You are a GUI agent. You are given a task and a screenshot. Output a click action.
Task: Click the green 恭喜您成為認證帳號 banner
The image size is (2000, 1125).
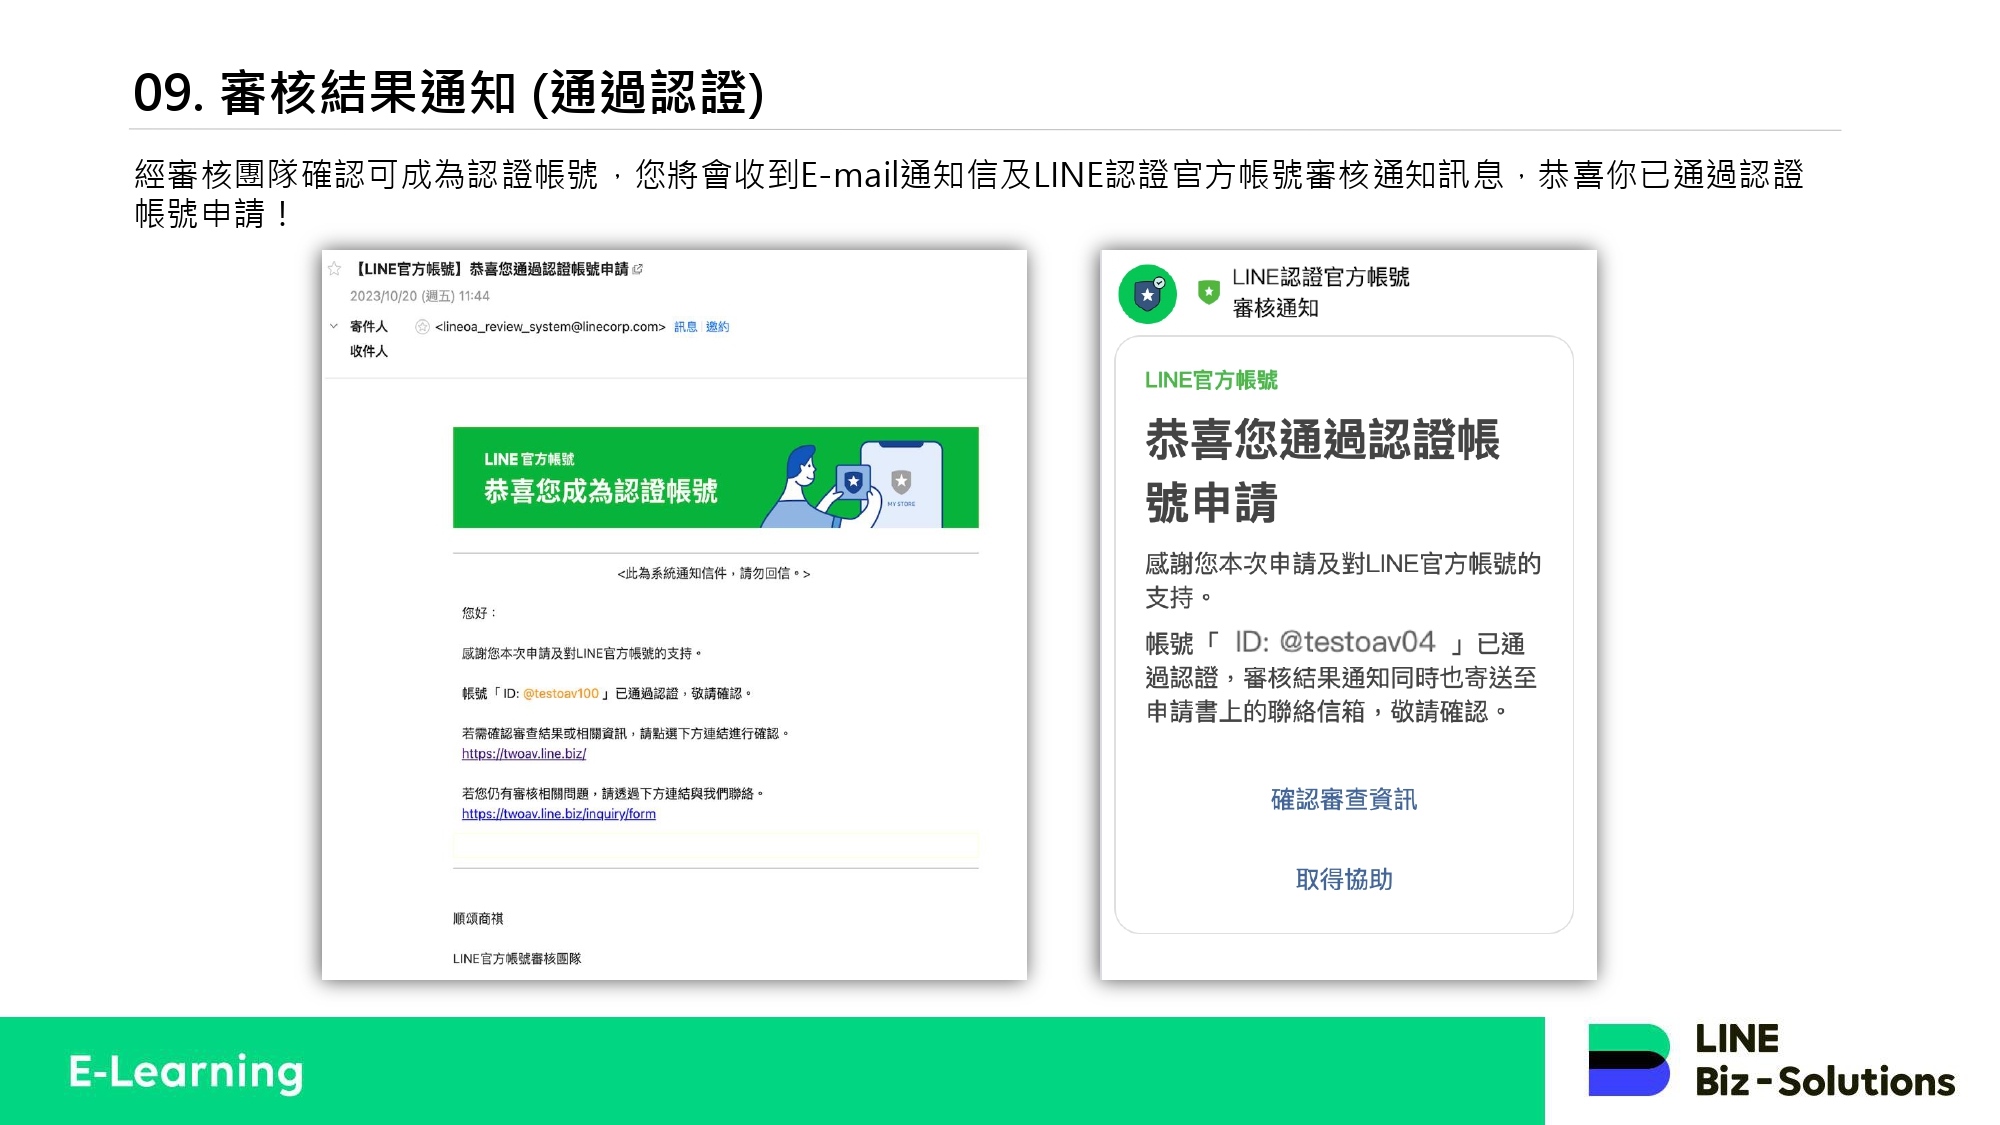click(600, 490)
